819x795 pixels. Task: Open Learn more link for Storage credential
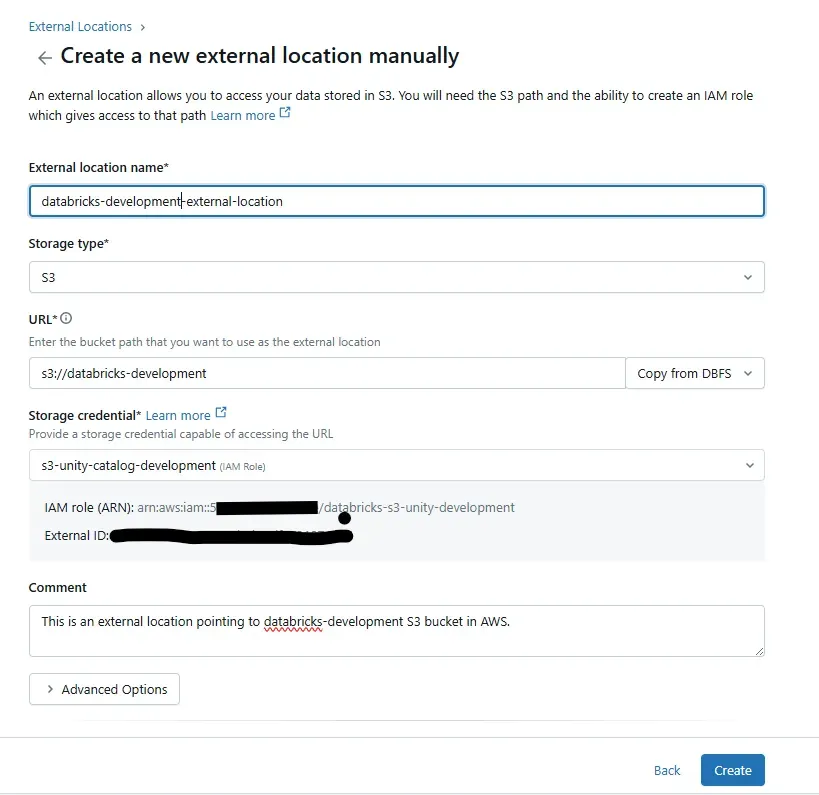[x=178, y=415]
